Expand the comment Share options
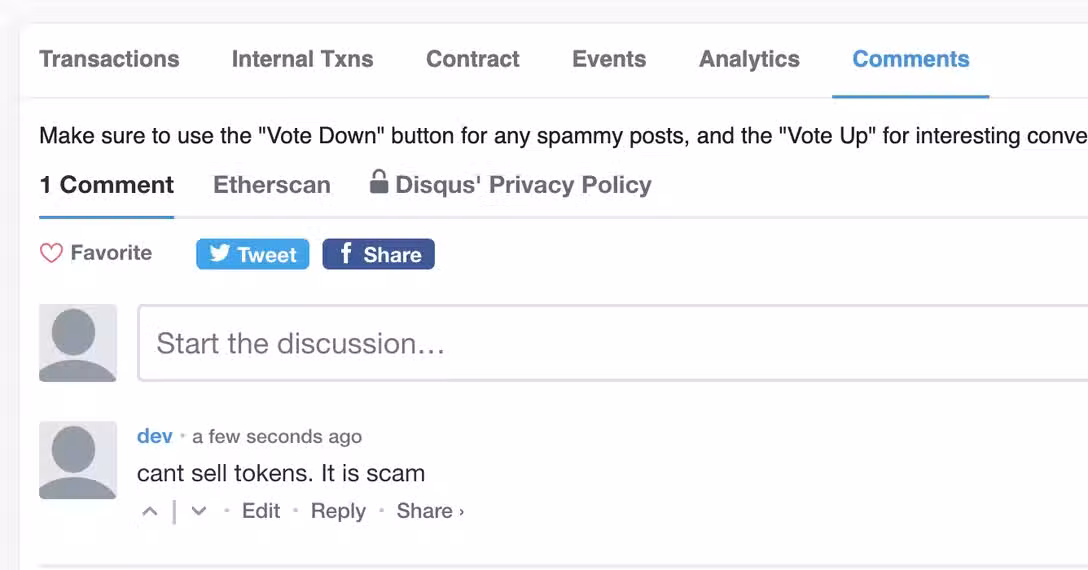The height and width of the screenshot is (570, 1088). coord(430,511)
